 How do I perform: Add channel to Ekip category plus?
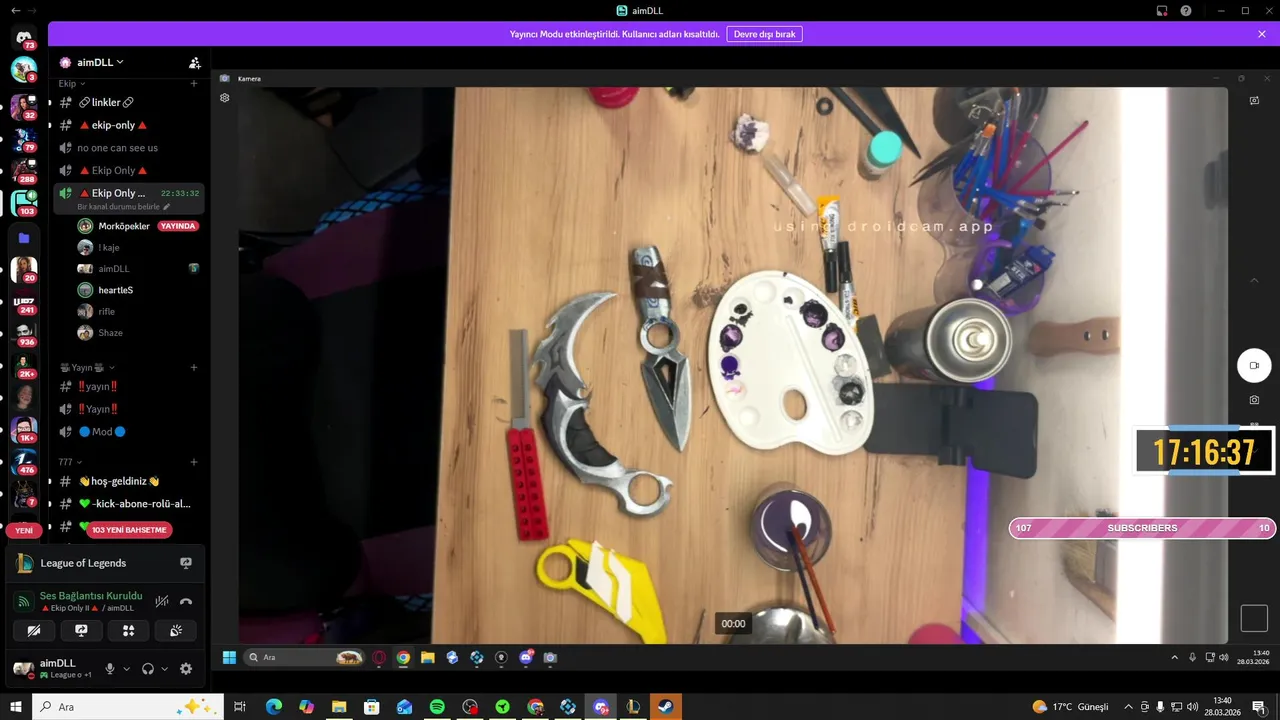(x=194, y=84)
